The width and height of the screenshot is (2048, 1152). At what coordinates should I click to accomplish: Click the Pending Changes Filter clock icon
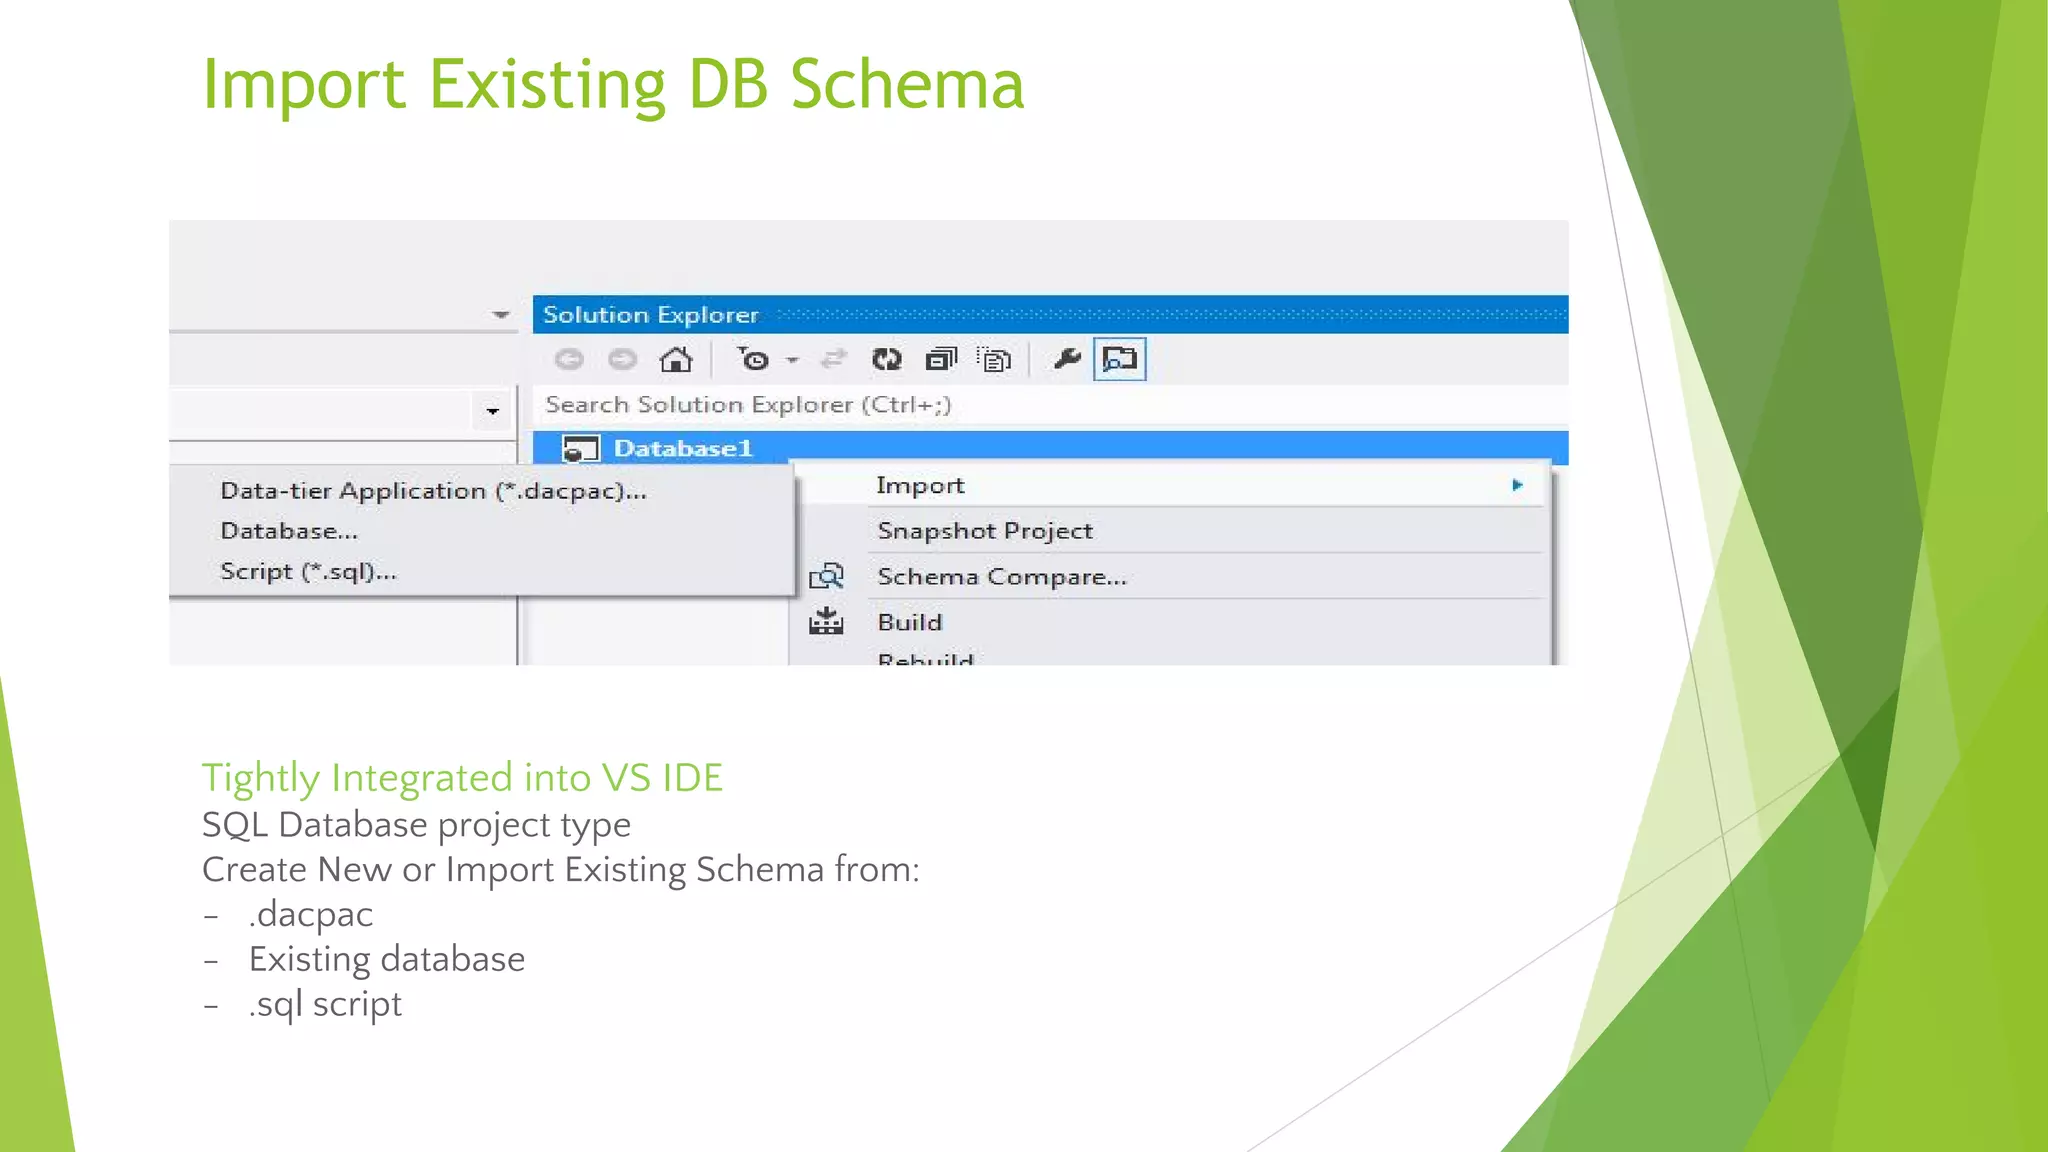tap(754, 359)
